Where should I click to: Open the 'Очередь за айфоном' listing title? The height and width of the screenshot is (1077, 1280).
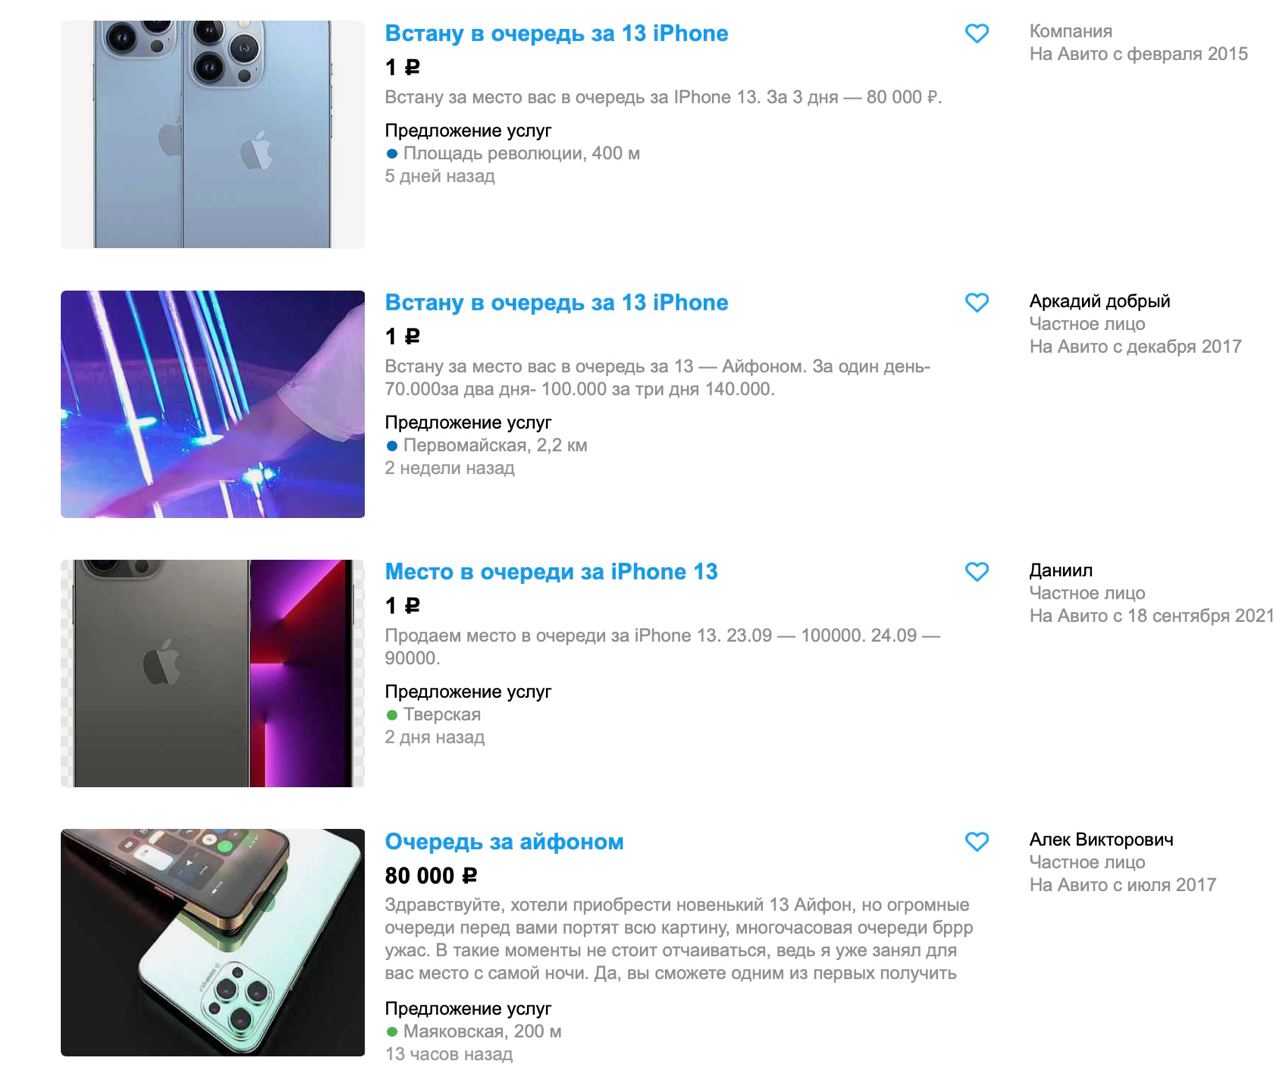coord(504,842)
